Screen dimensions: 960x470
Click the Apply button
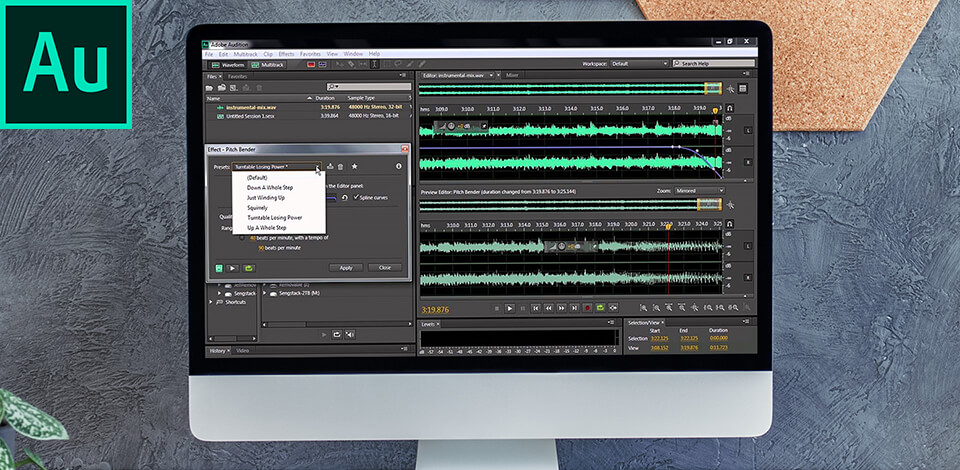click(345, 268)
